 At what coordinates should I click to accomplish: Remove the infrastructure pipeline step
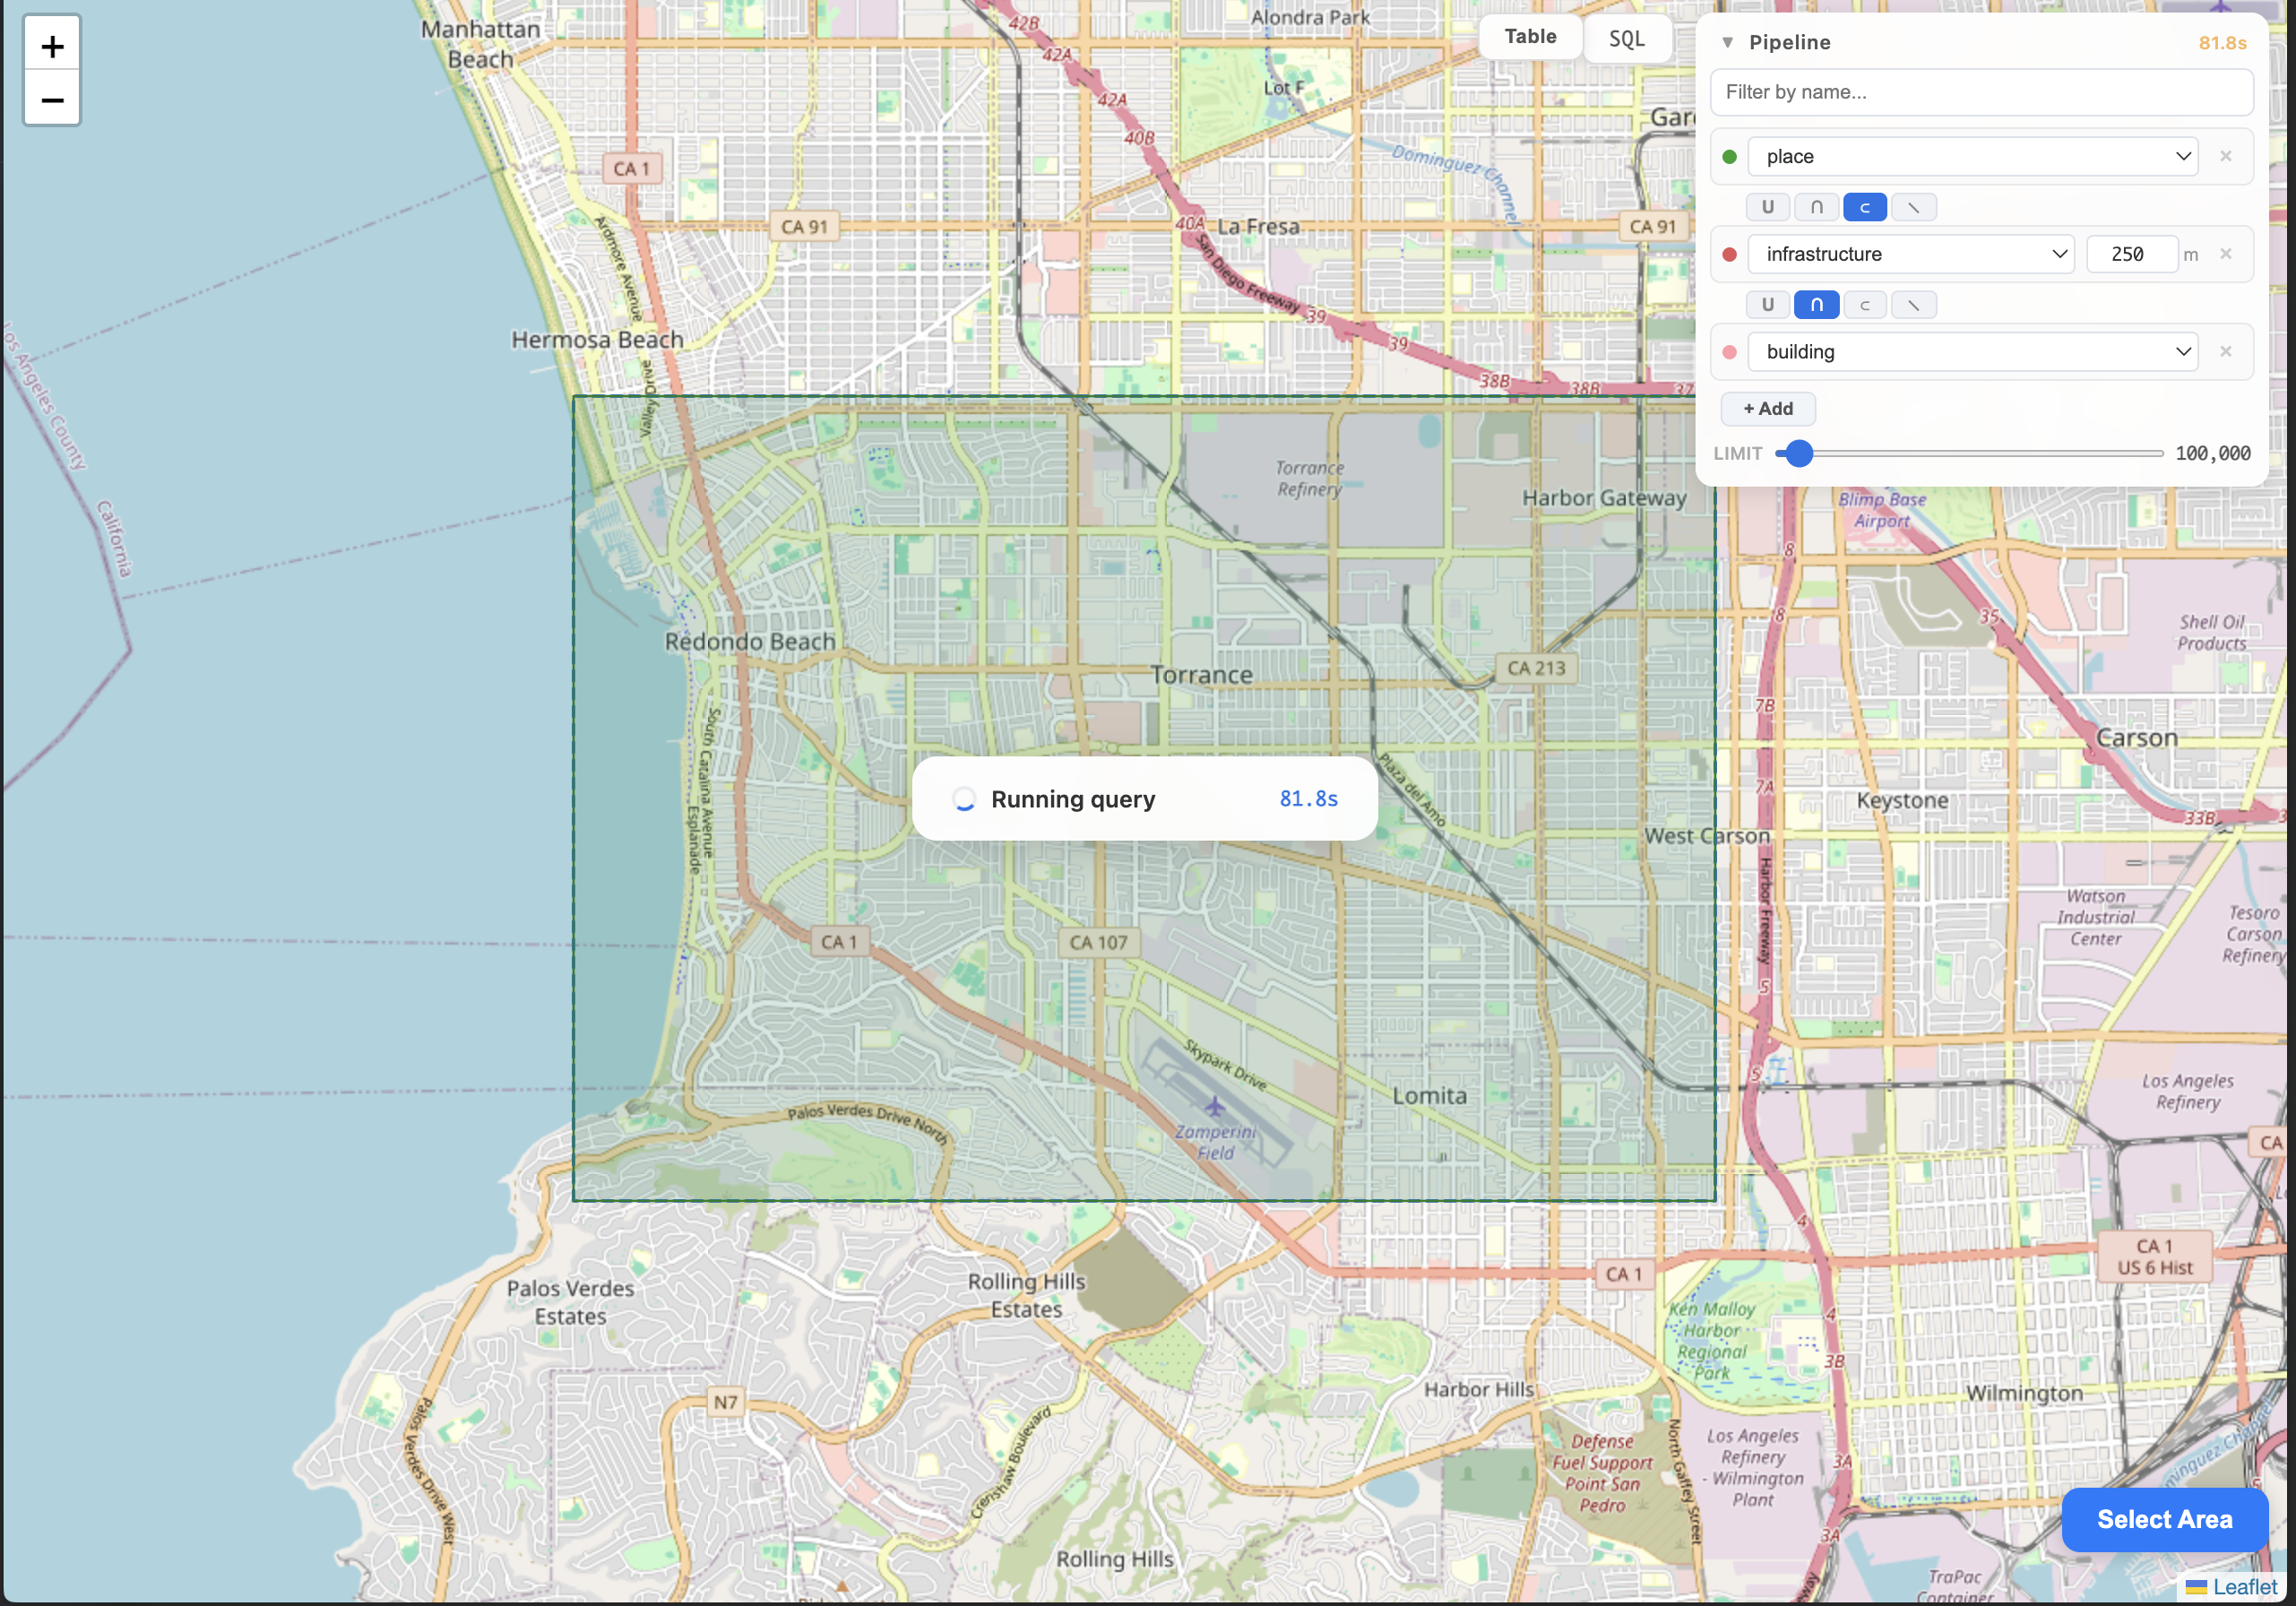[x=2227, y=253]
